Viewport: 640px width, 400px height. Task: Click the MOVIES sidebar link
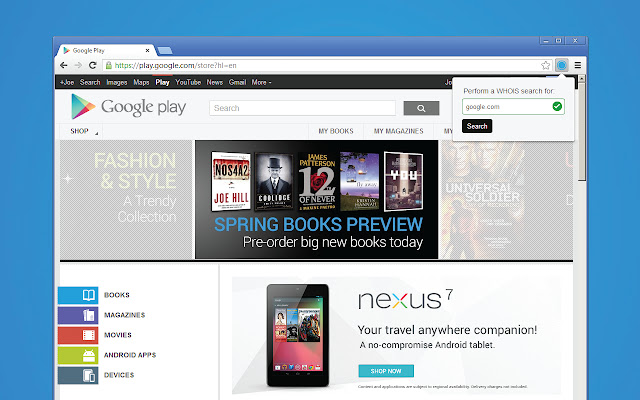click(118, 335)
